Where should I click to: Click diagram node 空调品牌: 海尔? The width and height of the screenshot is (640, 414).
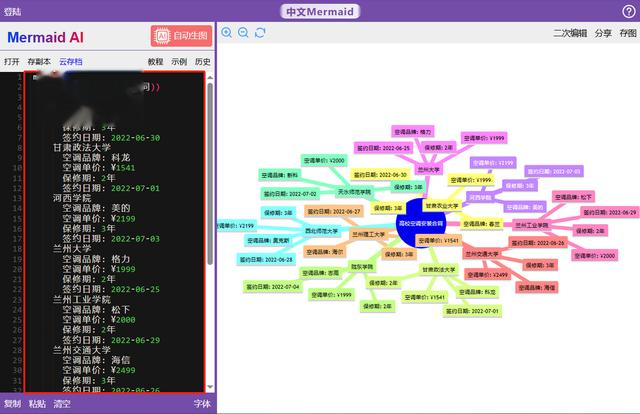click(324, 252)
